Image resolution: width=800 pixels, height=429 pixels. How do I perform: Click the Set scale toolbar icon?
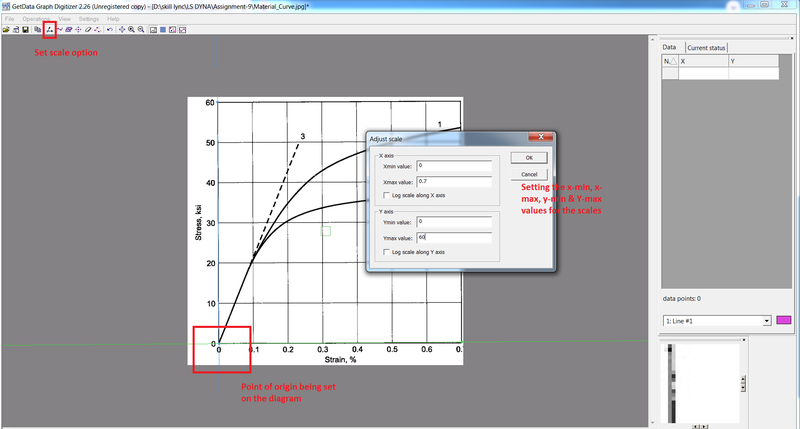49,30
